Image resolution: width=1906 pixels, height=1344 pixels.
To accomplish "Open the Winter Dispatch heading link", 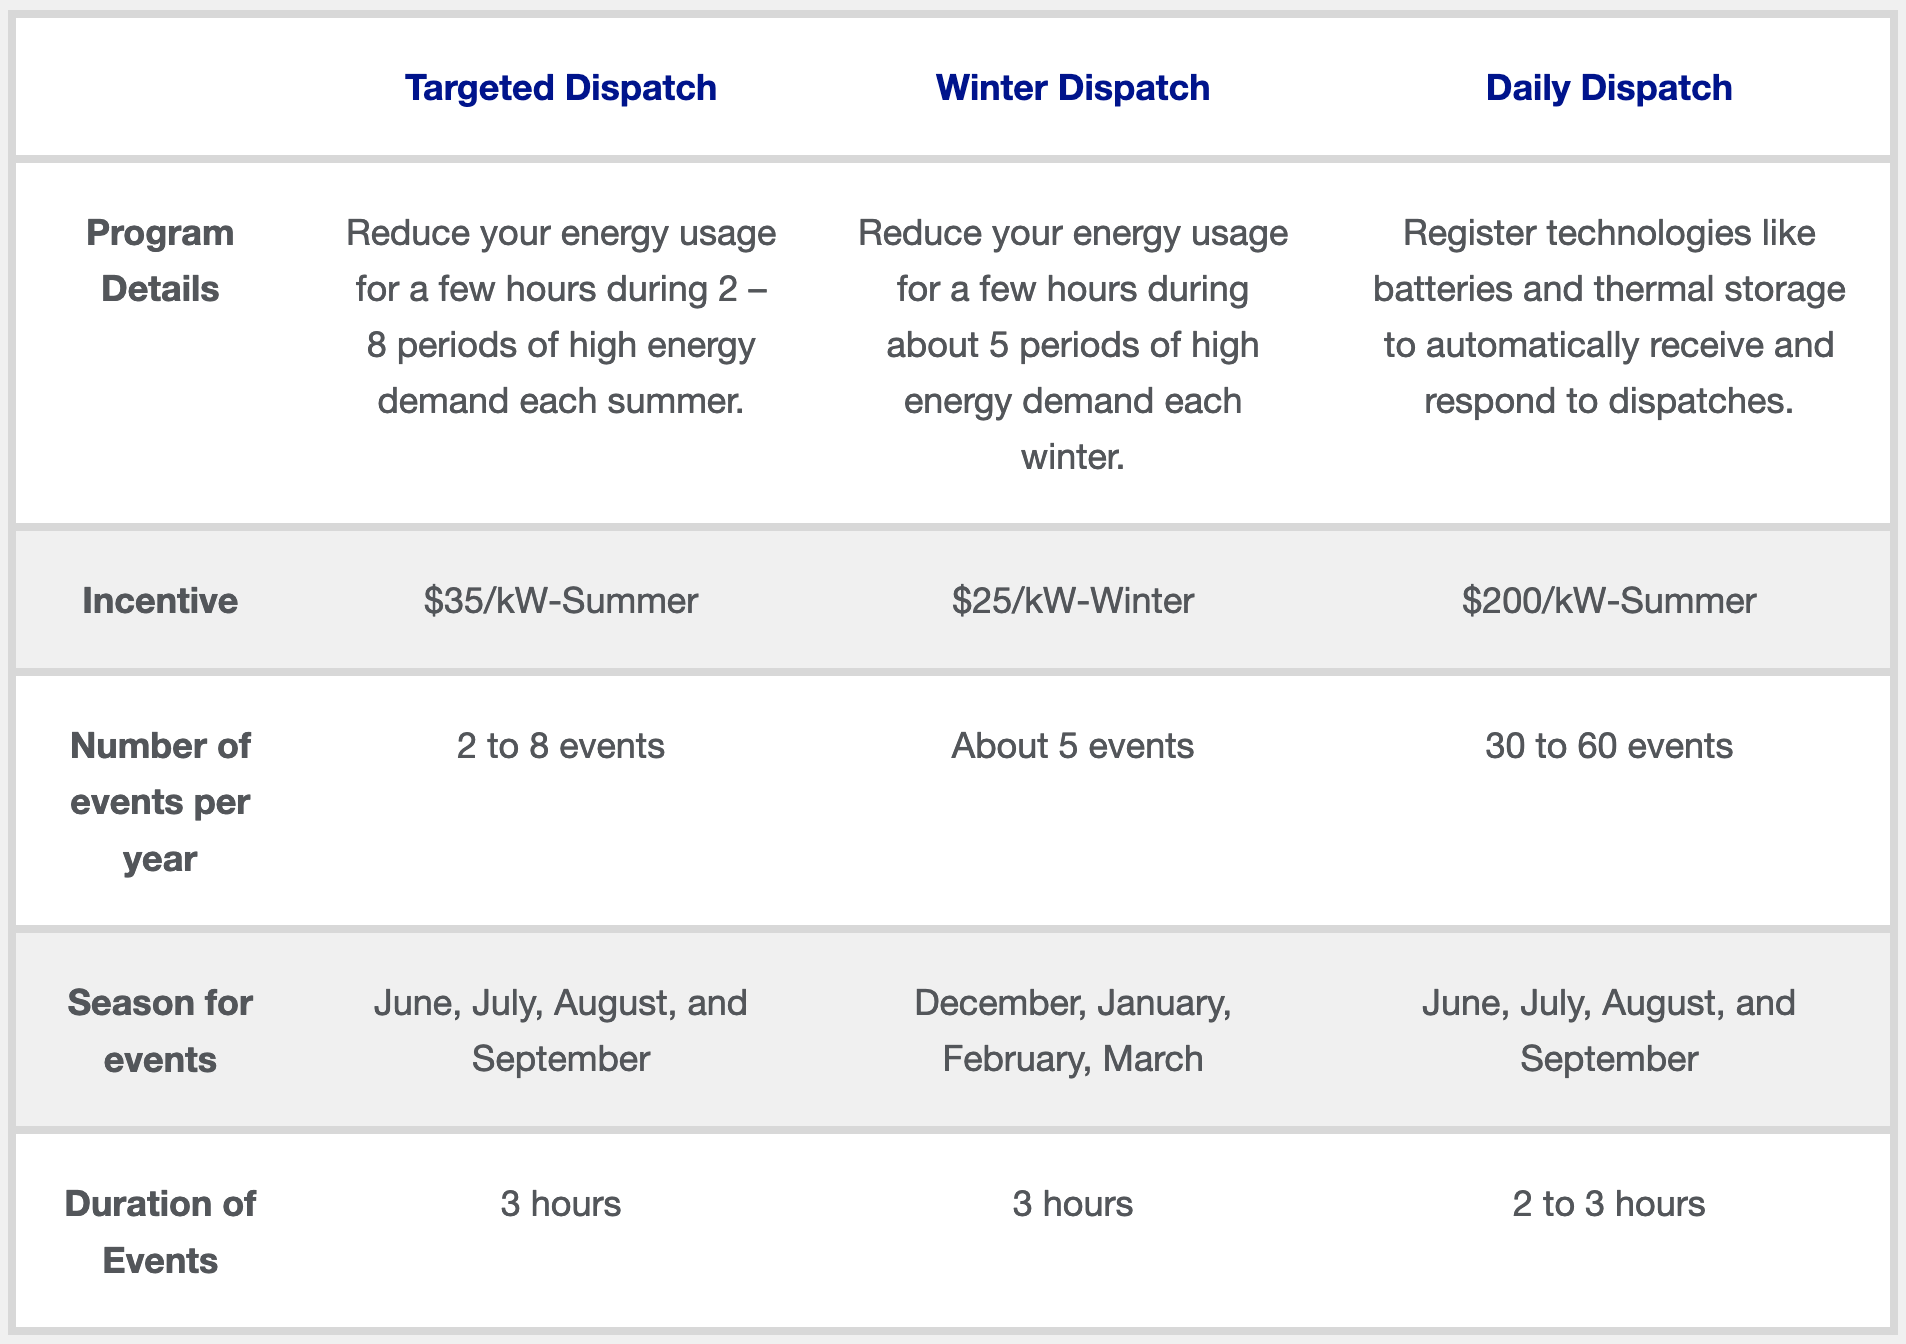I will pos(1072,88).
